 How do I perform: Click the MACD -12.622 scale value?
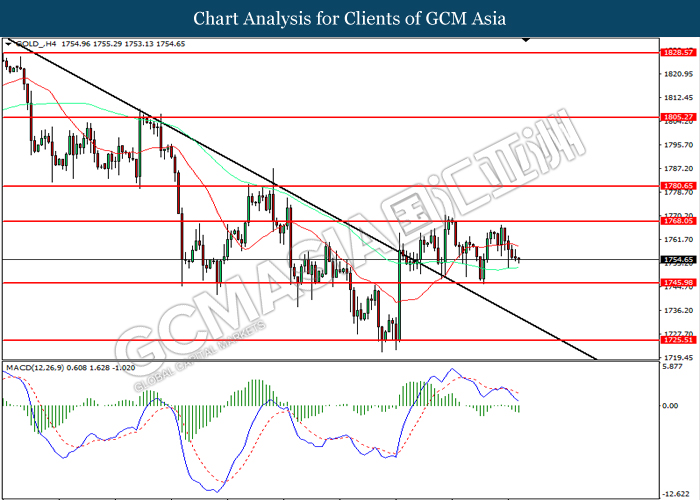[676, 494]
